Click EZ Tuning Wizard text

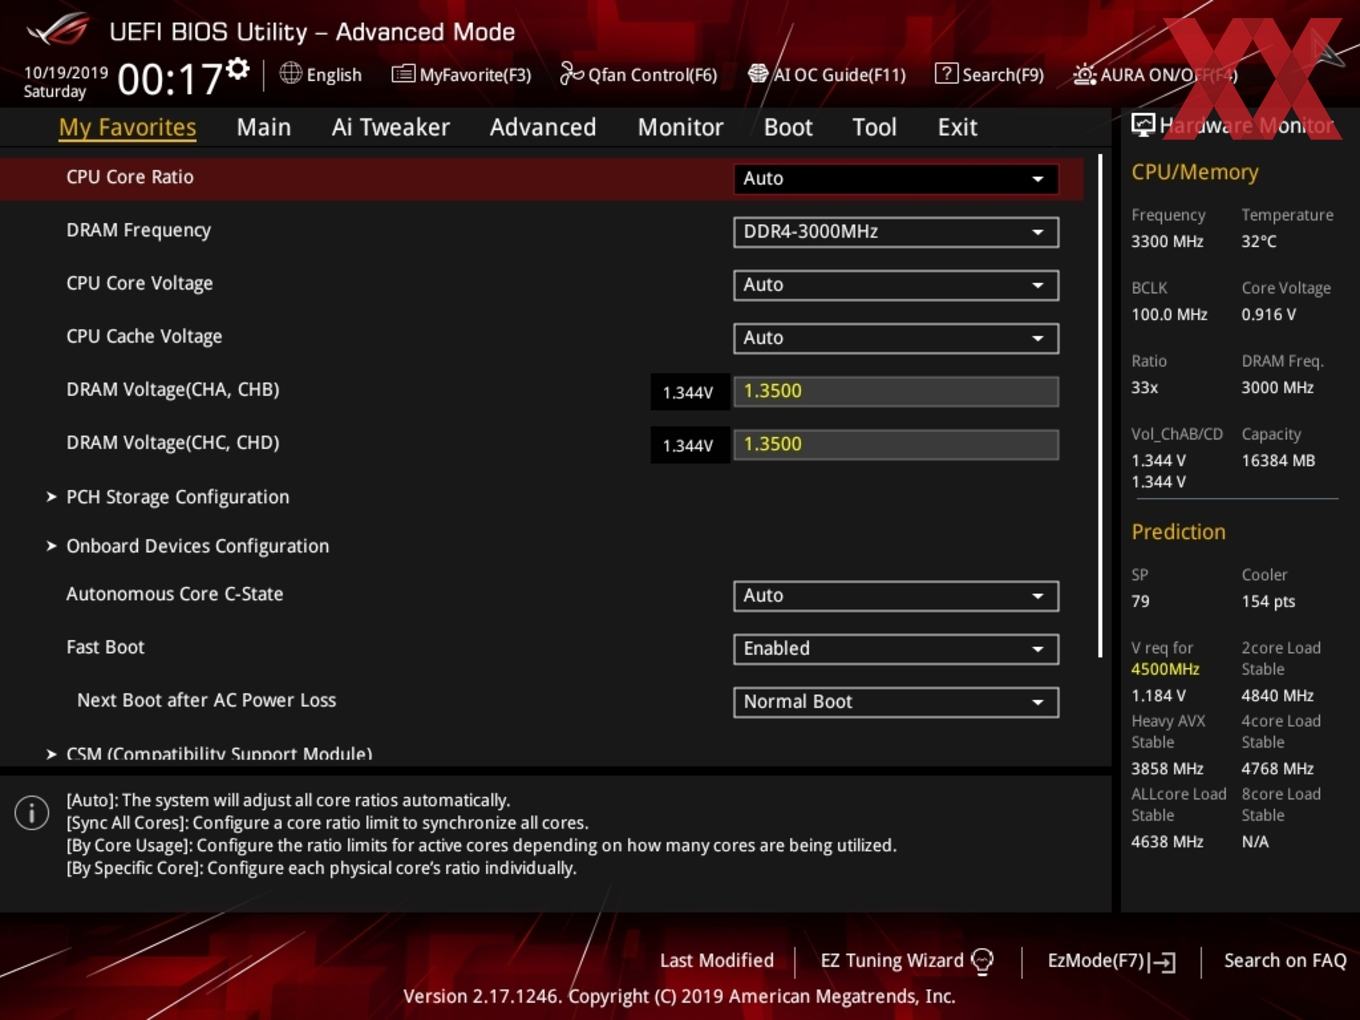tap(892, 961)
